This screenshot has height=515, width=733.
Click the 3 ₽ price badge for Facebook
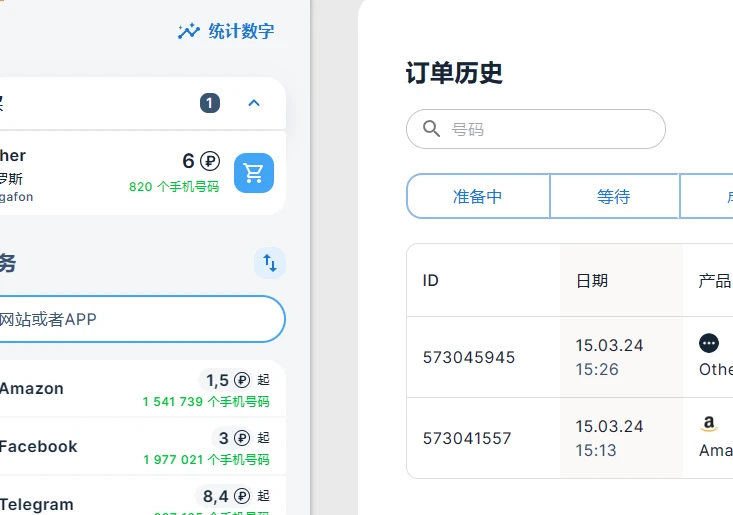(230, 438)
